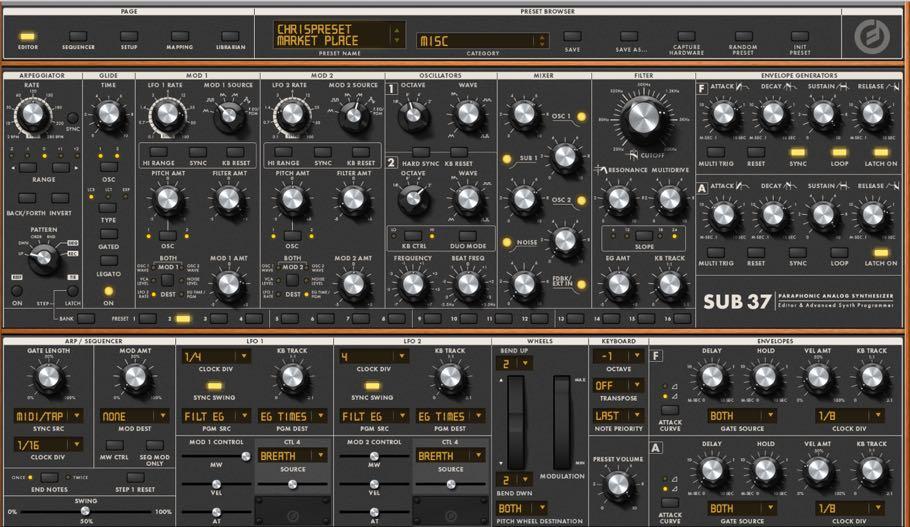910x527 pixels.
Task: Click the Mod 2 Source selector knob
Action: (353, 115)
